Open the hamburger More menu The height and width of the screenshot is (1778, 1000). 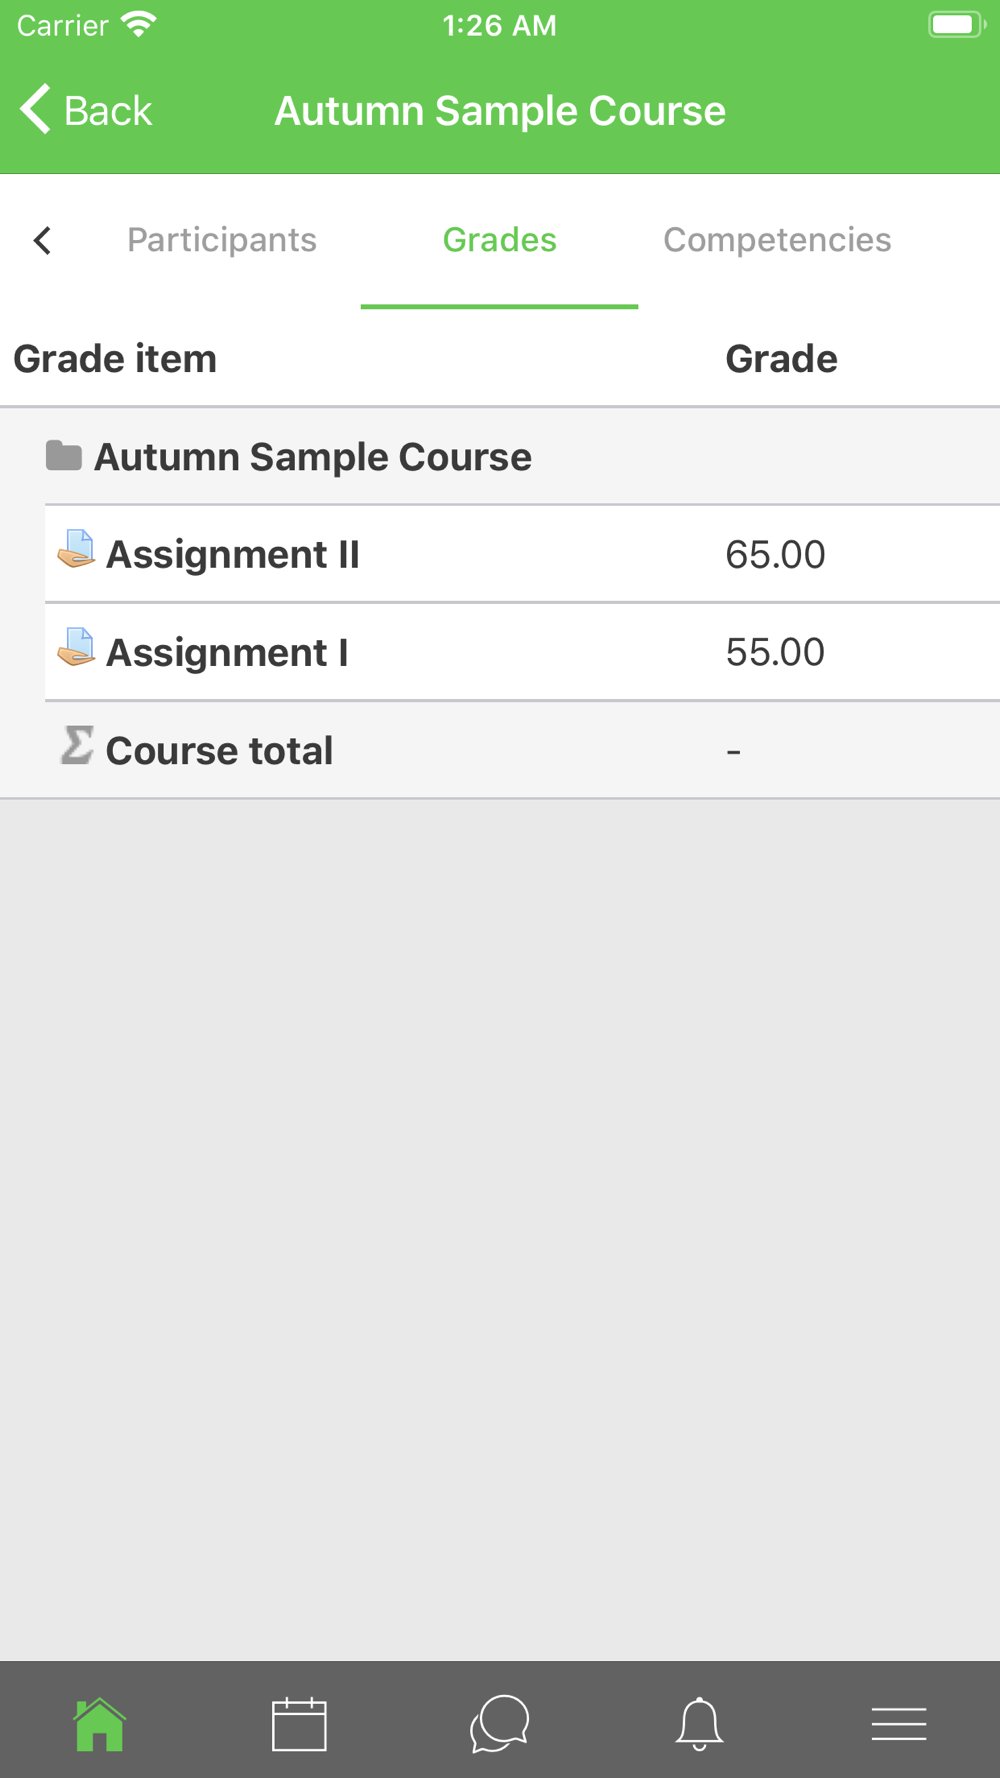tap(899, 1724)
